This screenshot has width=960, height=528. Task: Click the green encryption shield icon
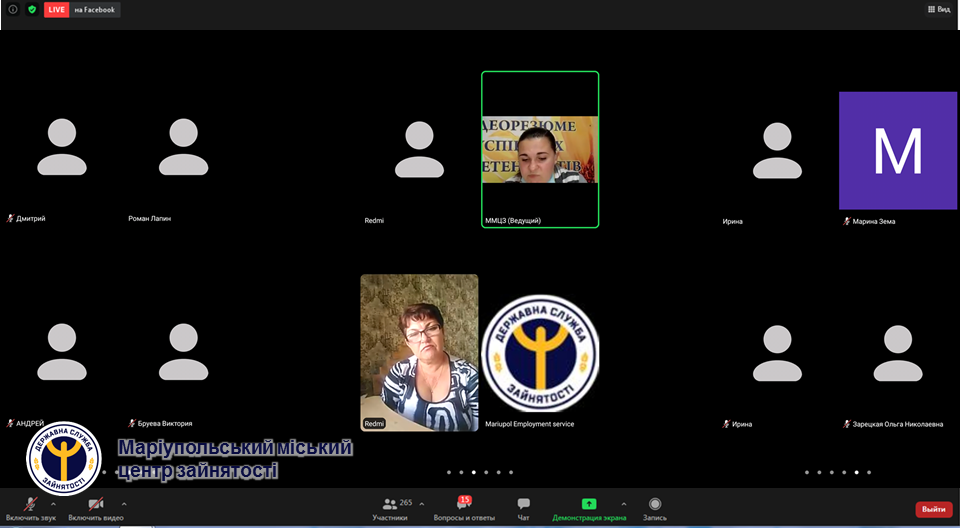tap(32, 9)
